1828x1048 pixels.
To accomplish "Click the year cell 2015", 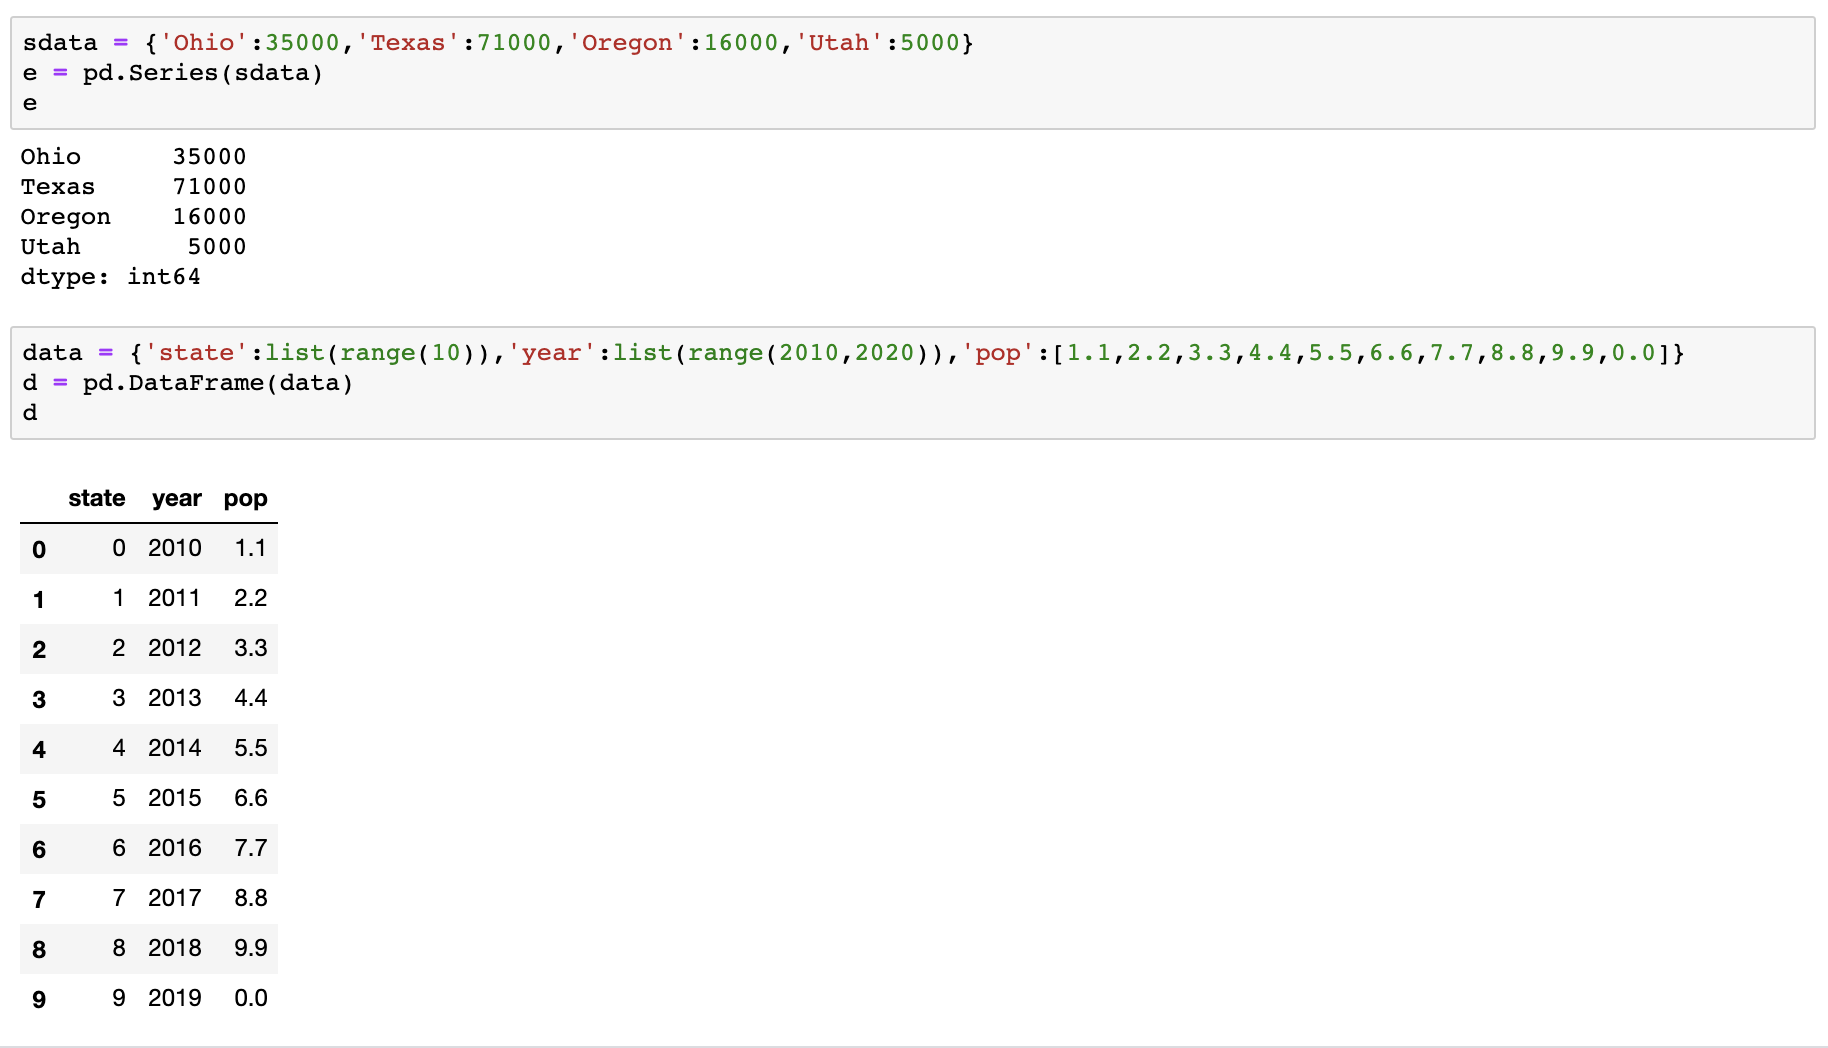I will pos(175,798).
